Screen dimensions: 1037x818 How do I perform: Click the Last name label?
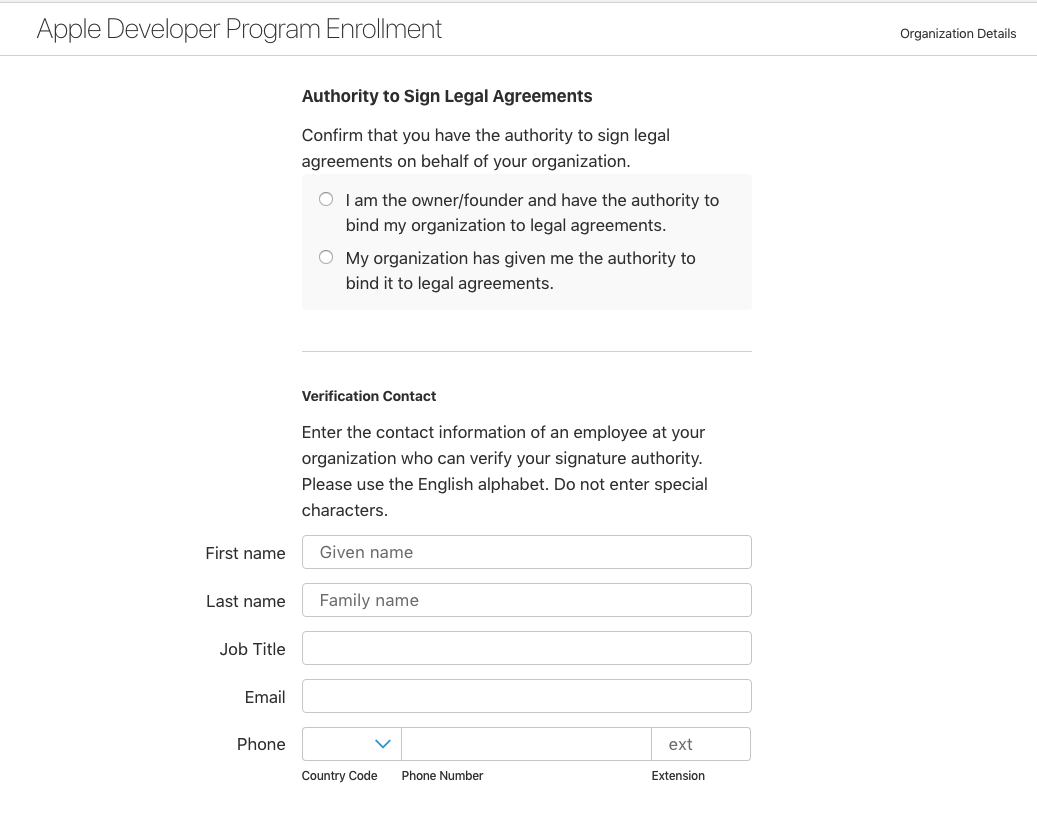coord(246,601)
